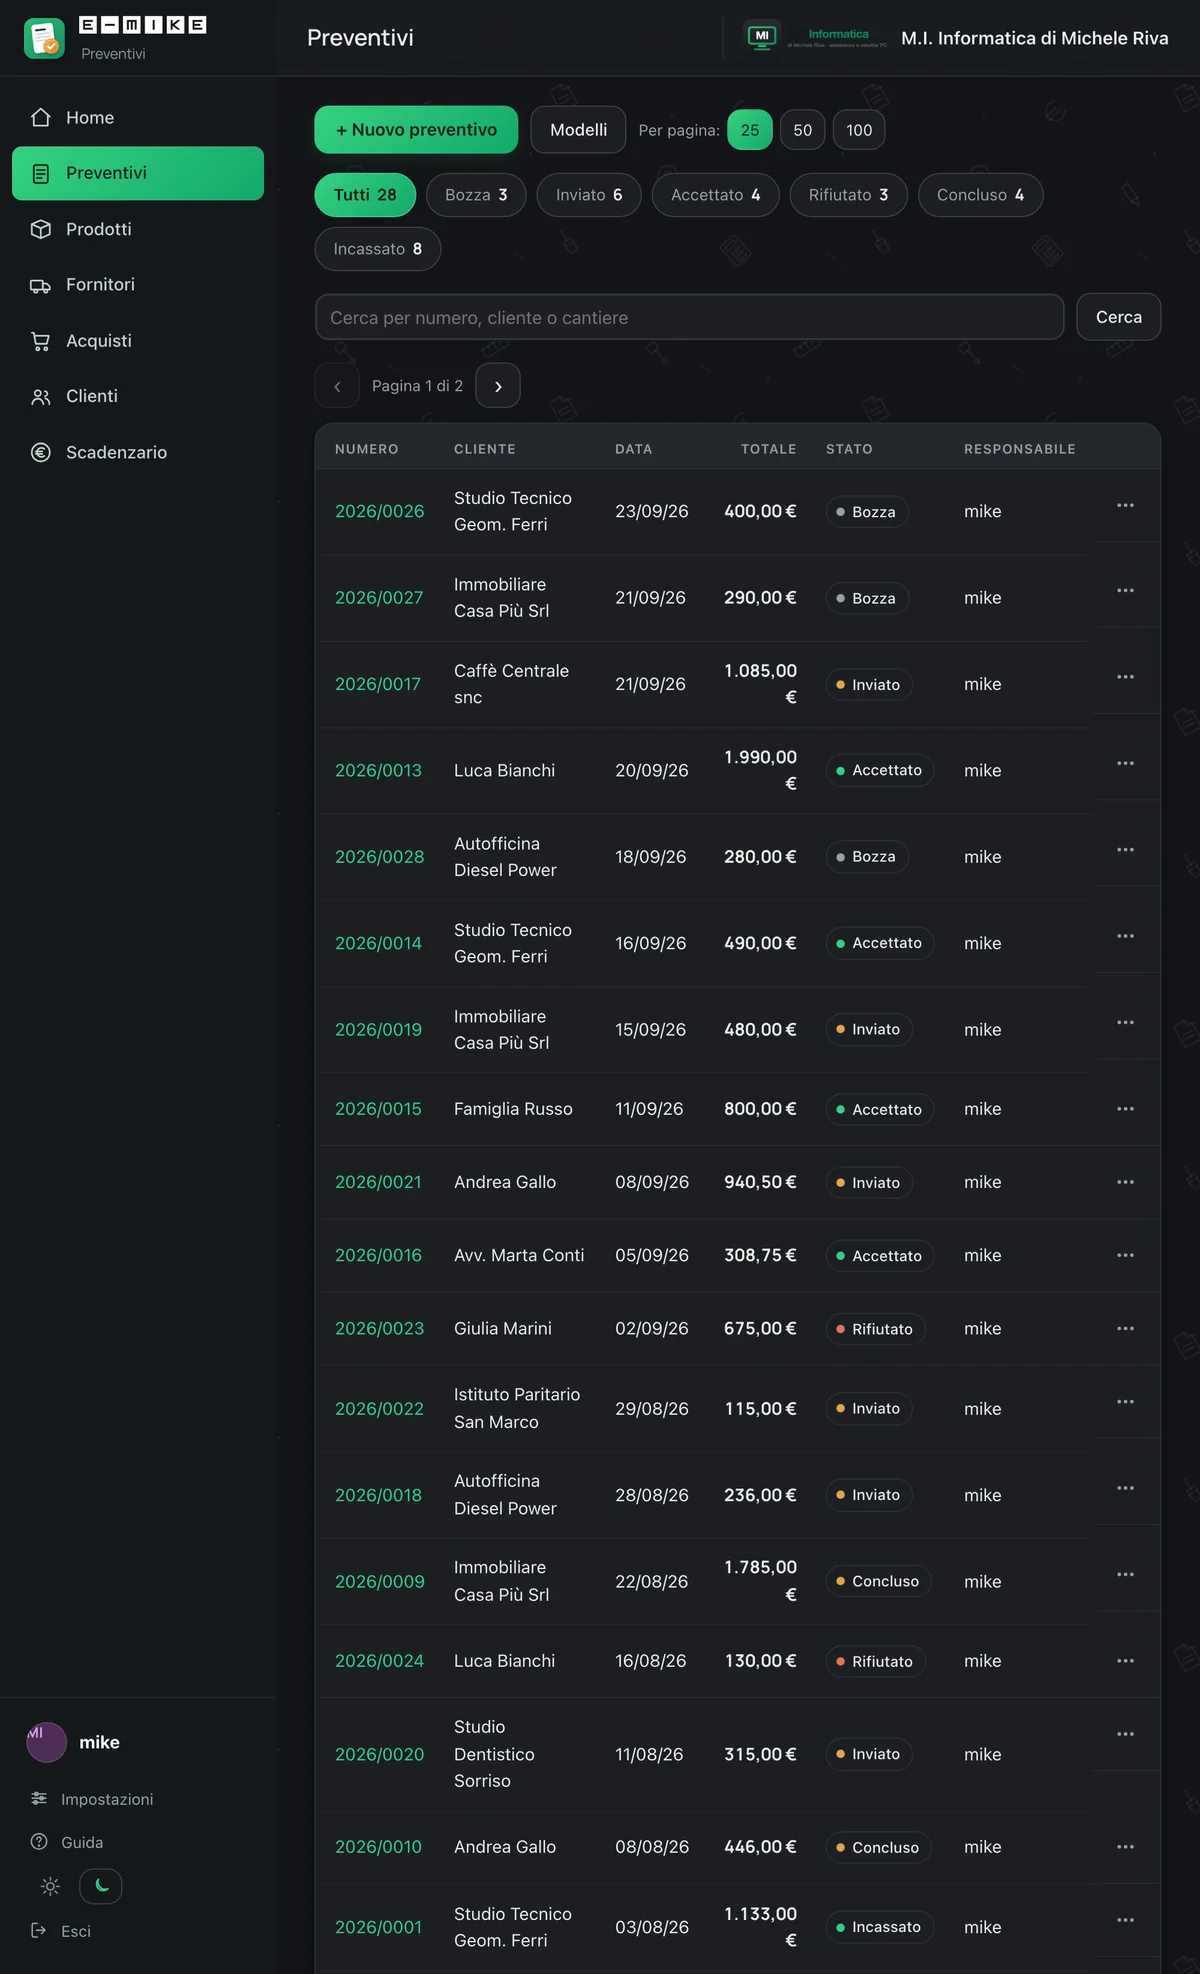
Task: Open actions menu for quote 2026/0014
Action: pos(1125,936)
